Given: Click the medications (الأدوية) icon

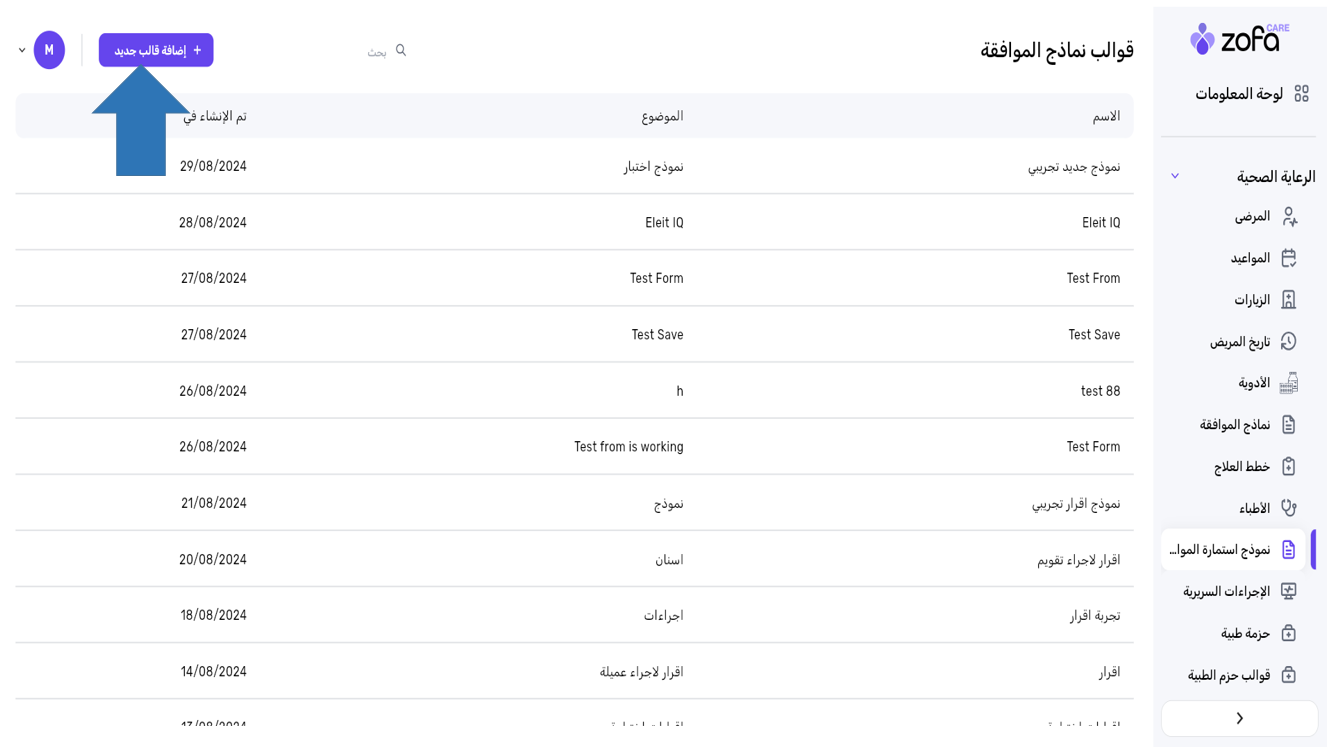Looking at the screenshot, I should 1289,383.
